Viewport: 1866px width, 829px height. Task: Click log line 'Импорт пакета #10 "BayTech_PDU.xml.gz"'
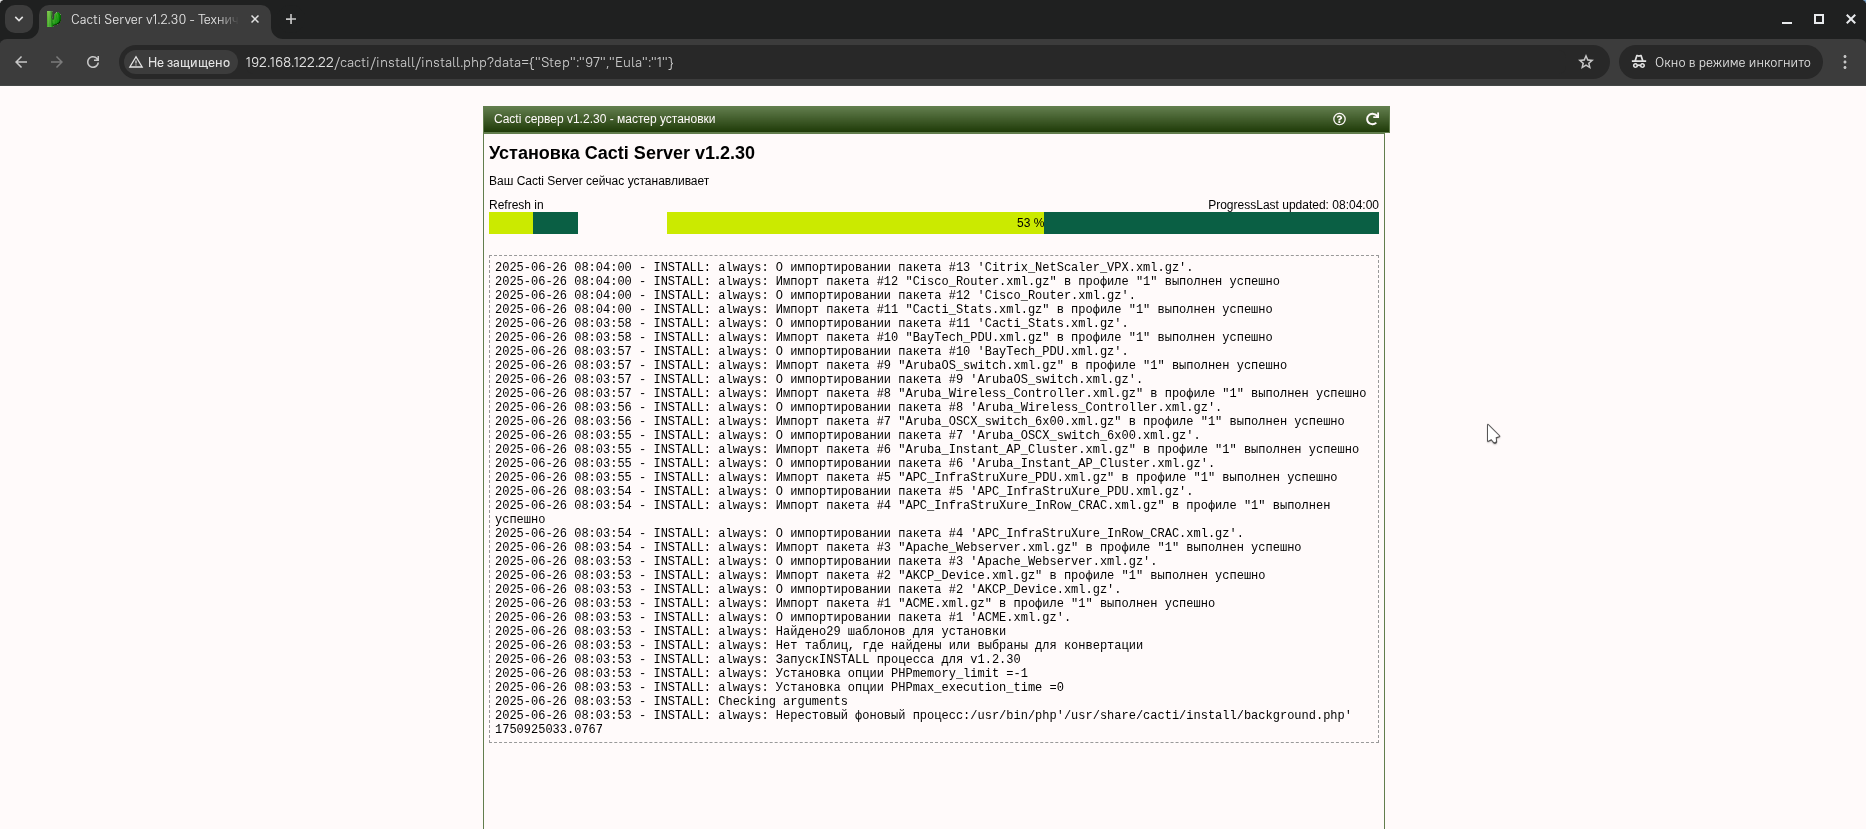point(883,337)
